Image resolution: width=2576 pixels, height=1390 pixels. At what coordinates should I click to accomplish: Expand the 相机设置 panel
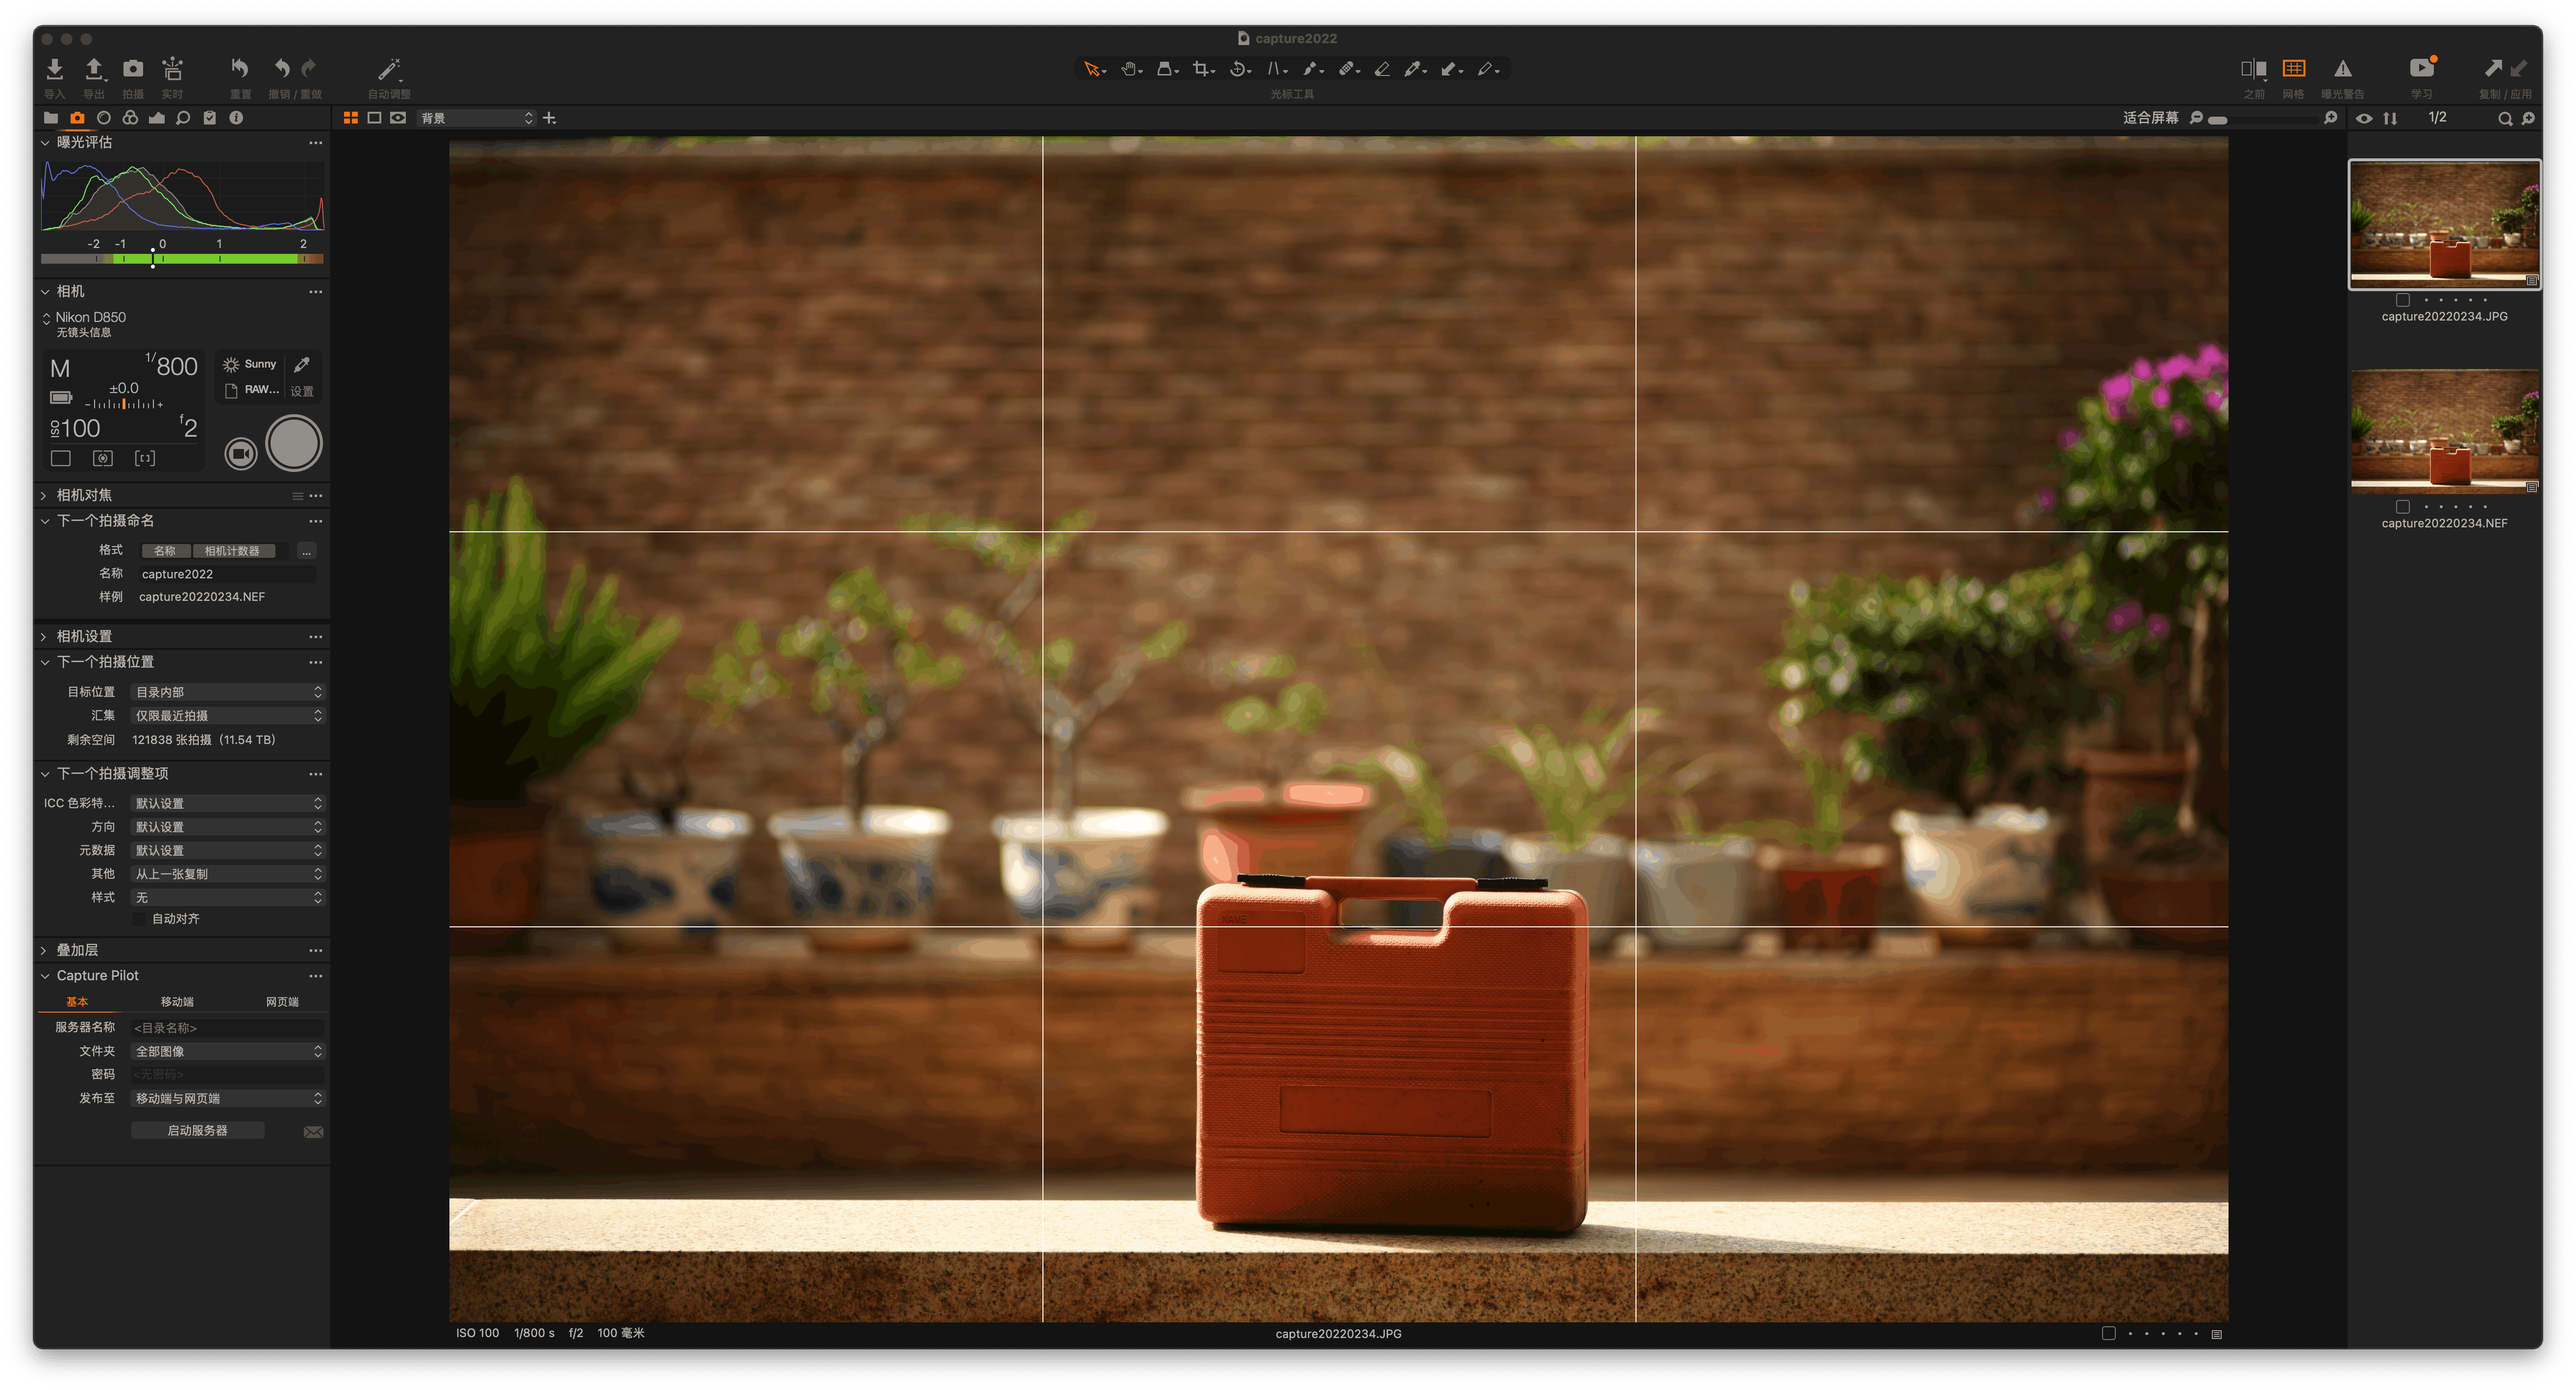coord(84,636)
